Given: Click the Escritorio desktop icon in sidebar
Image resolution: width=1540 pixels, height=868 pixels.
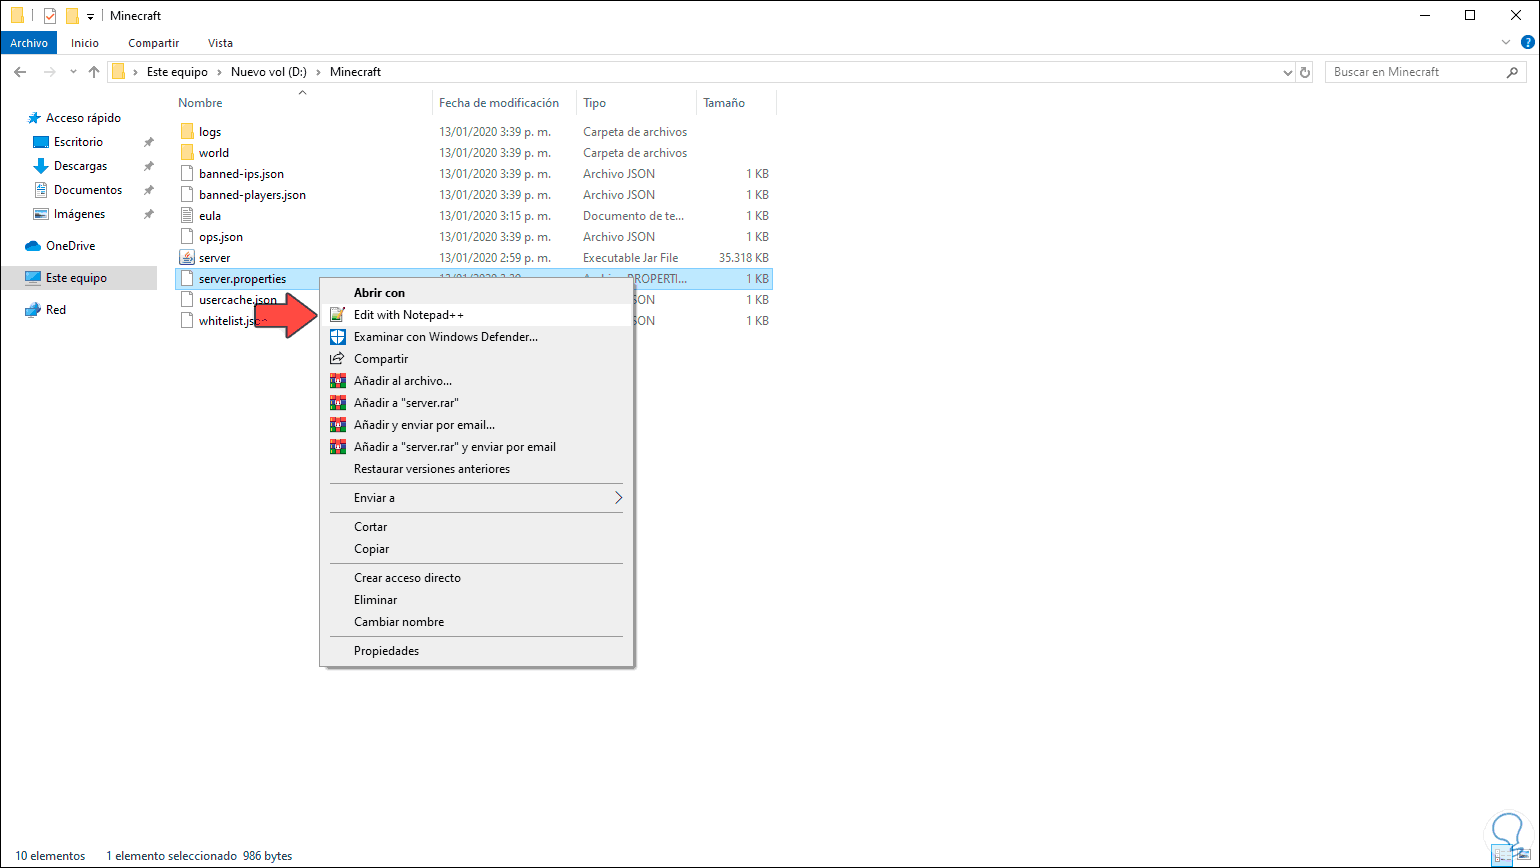Looking at the screenshot, I should coord(41,142).
